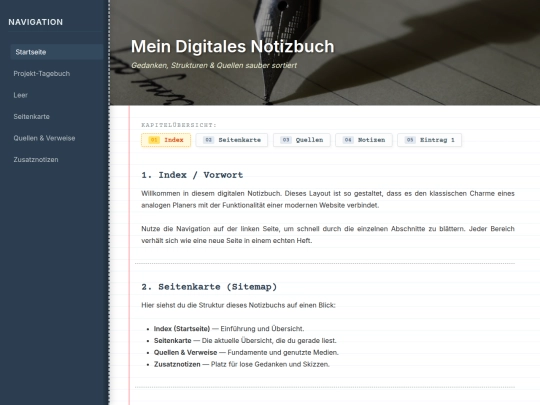Click the list item 'Quellen & Verweise — Fundamente'
This screenshot has width=540, height=405.
click(246, 352)
